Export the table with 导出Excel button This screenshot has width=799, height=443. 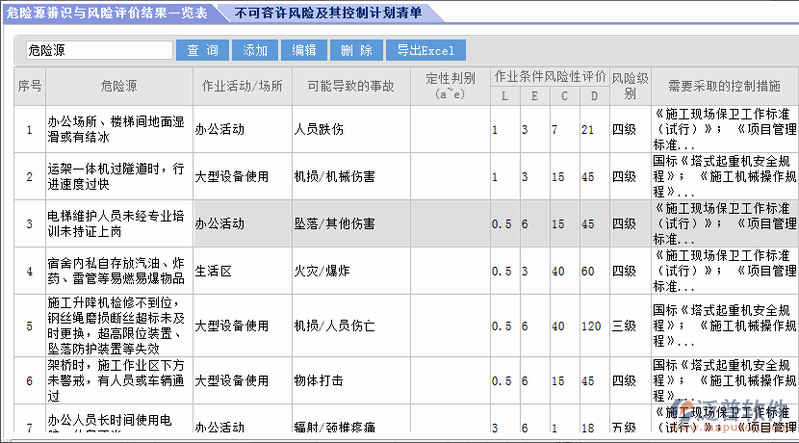click(x=425, y=49)
